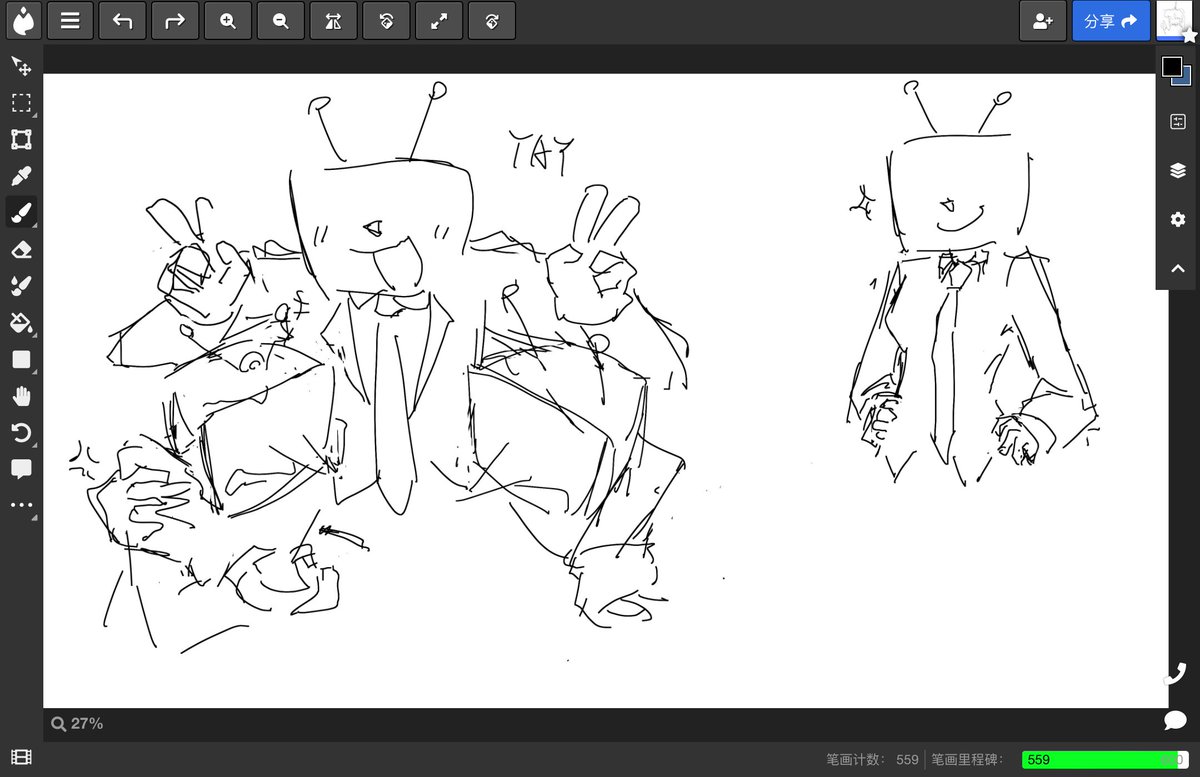
Task: Select the Comment tool
Action: tap(21, 469)
